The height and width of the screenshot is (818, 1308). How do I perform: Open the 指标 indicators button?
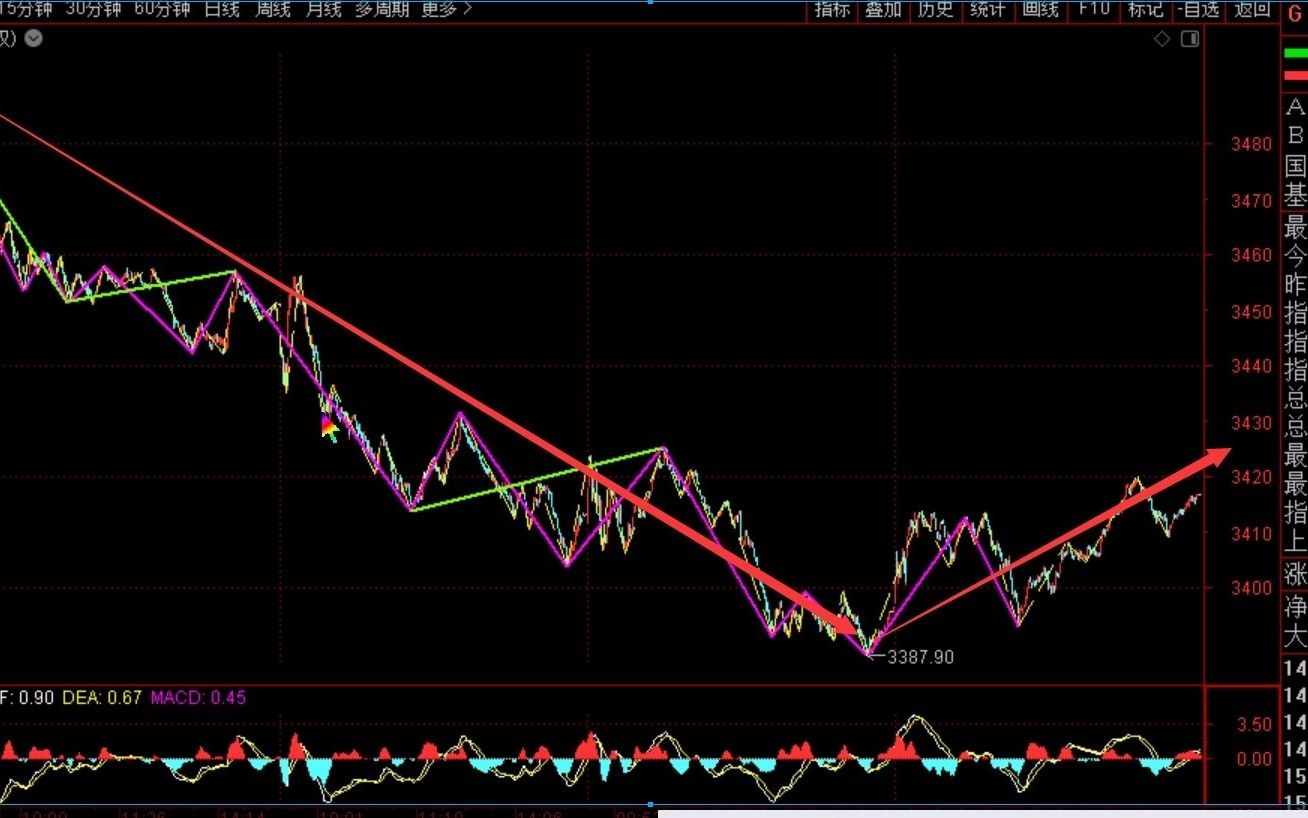coord(832,9)
